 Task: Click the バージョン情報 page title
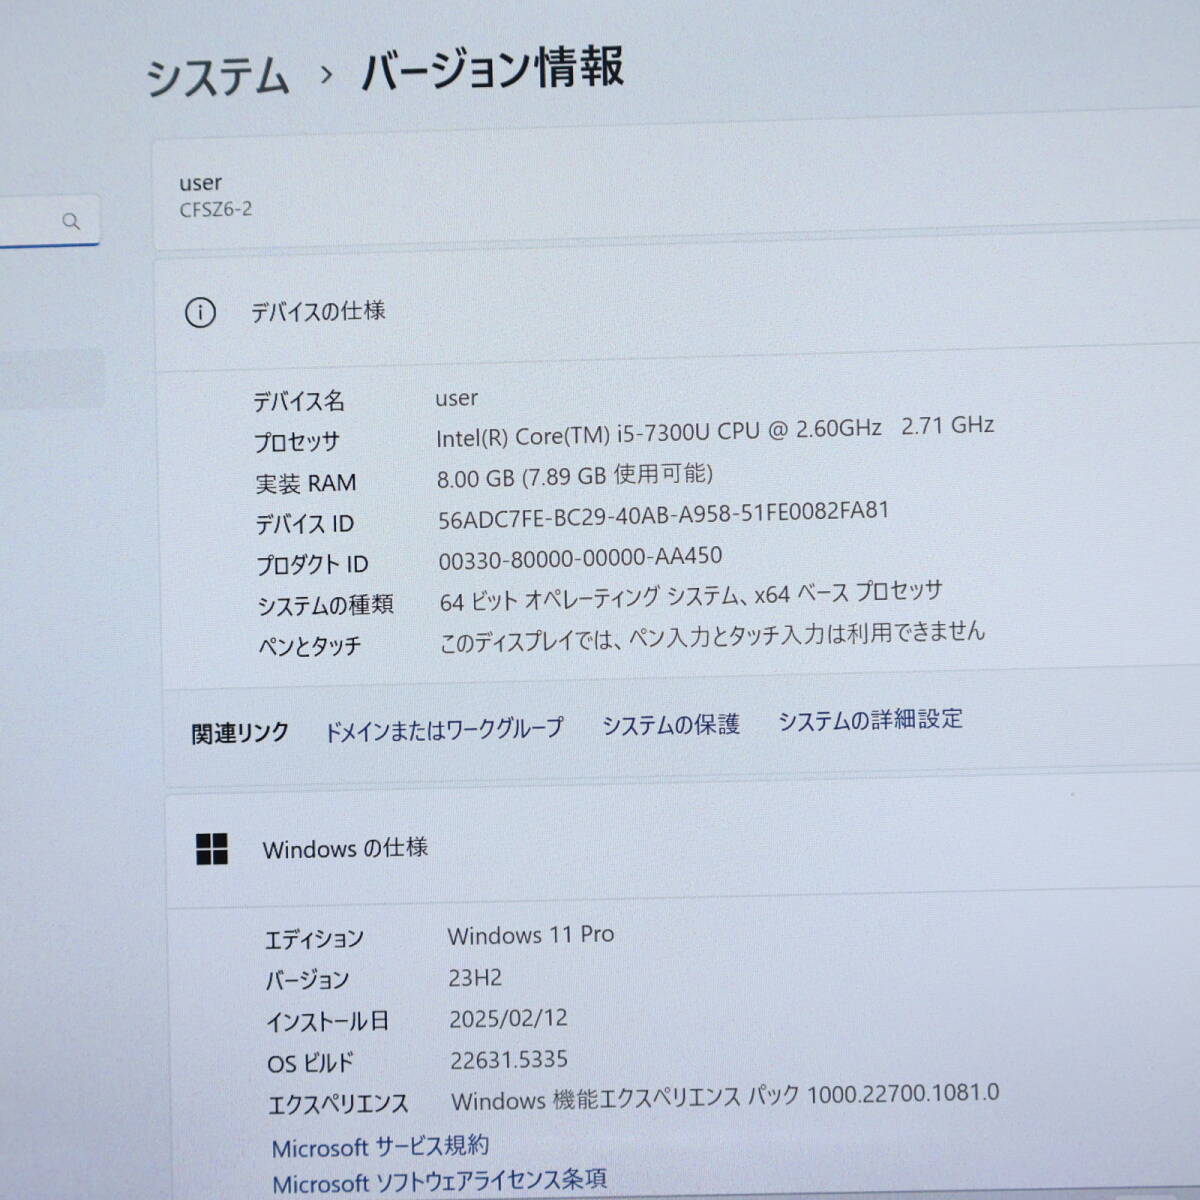tap(492, 68)
